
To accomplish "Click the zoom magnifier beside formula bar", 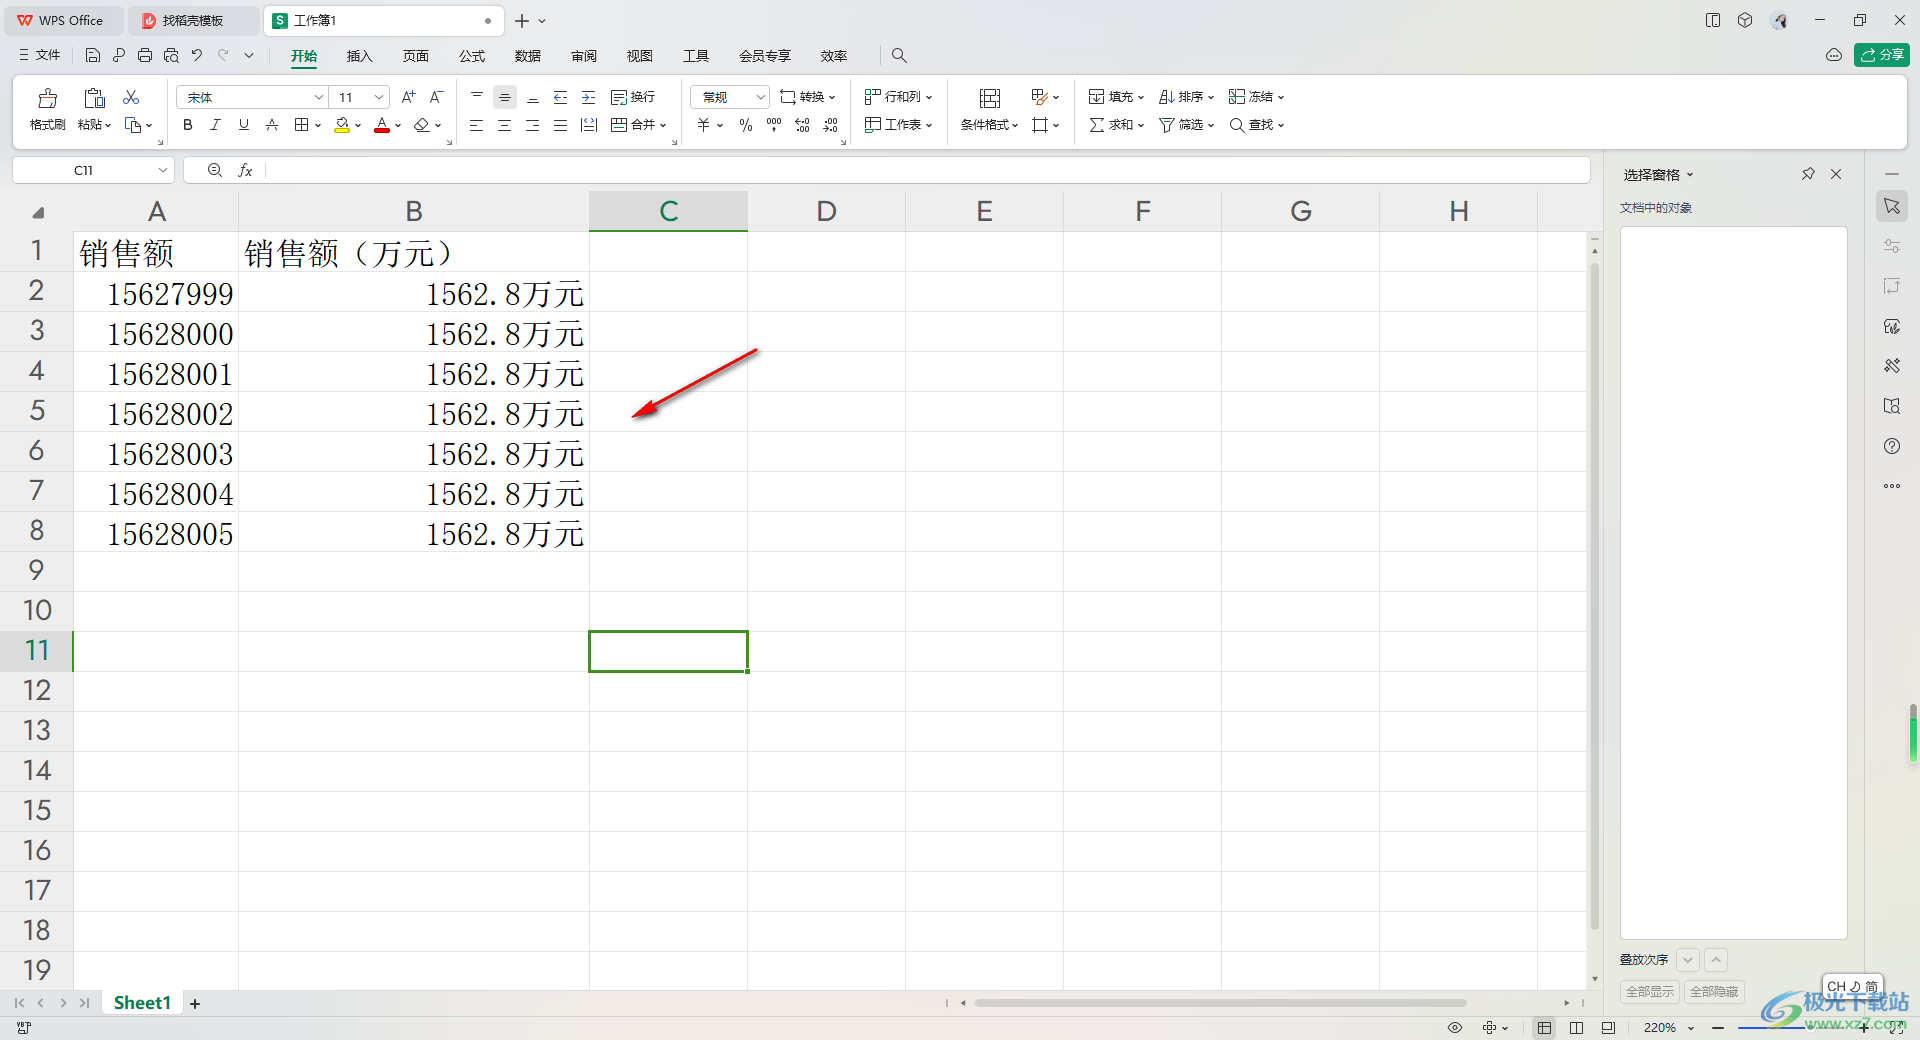I will click(214, 171).
